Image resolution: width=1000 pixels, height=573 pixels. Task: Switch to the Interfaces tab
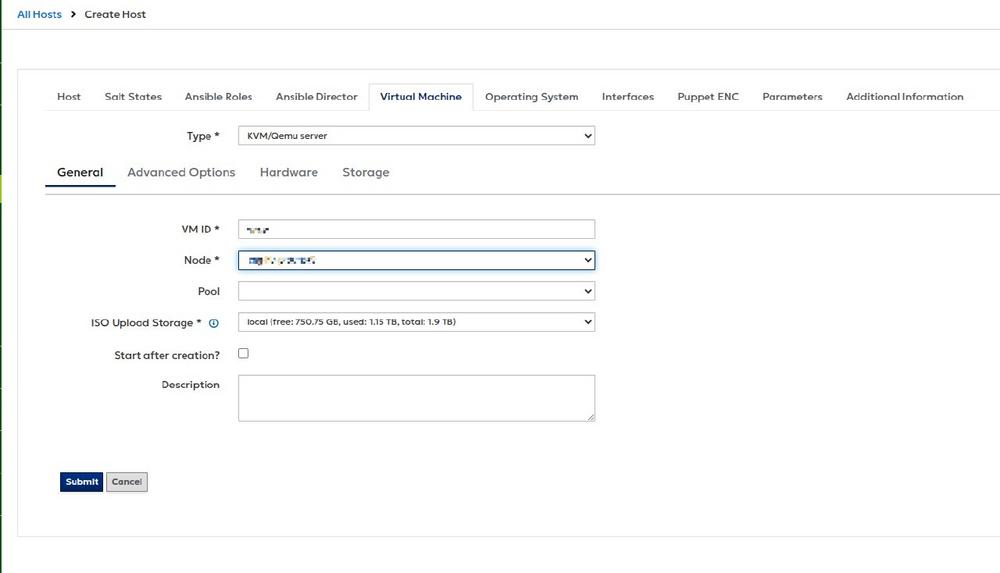point(628,96)
